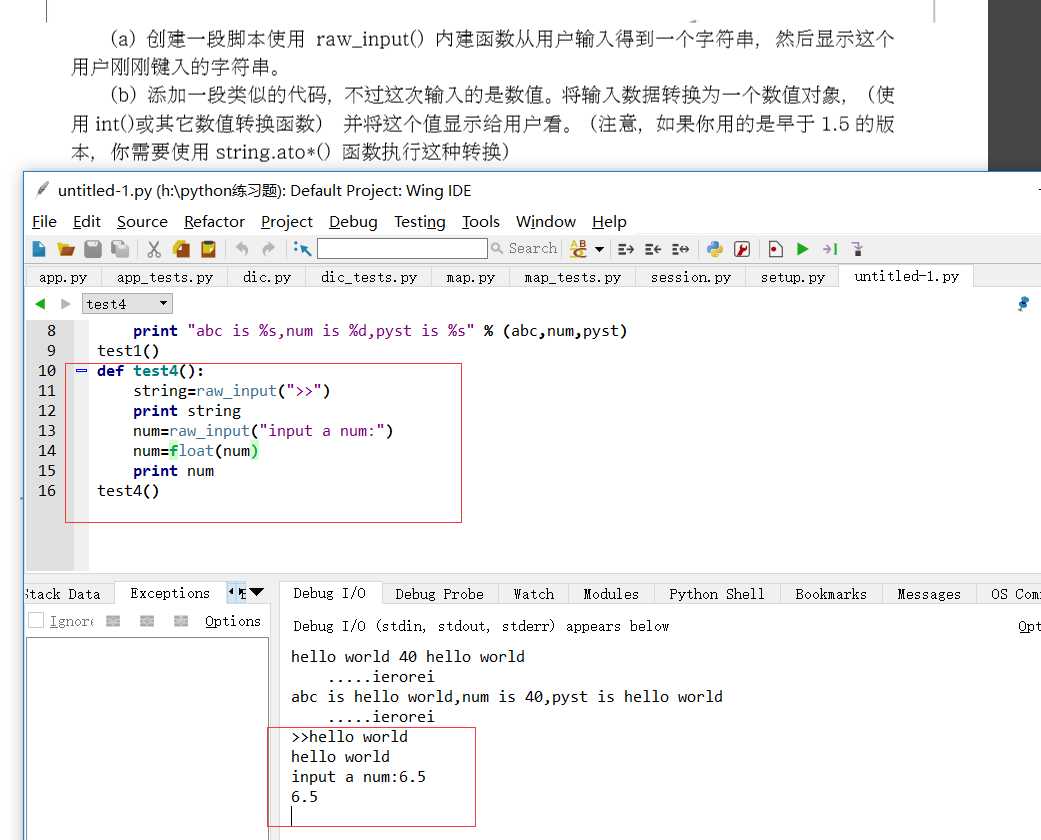
Task: Open the Bookmarks tab
Action: [831, 594]
